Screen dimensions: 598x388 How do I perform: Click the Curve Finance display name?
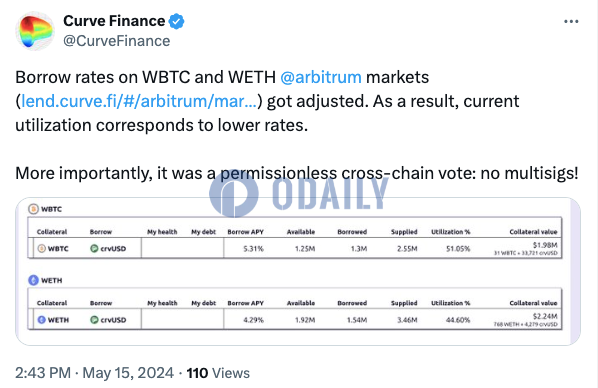[x=114, y=21]
